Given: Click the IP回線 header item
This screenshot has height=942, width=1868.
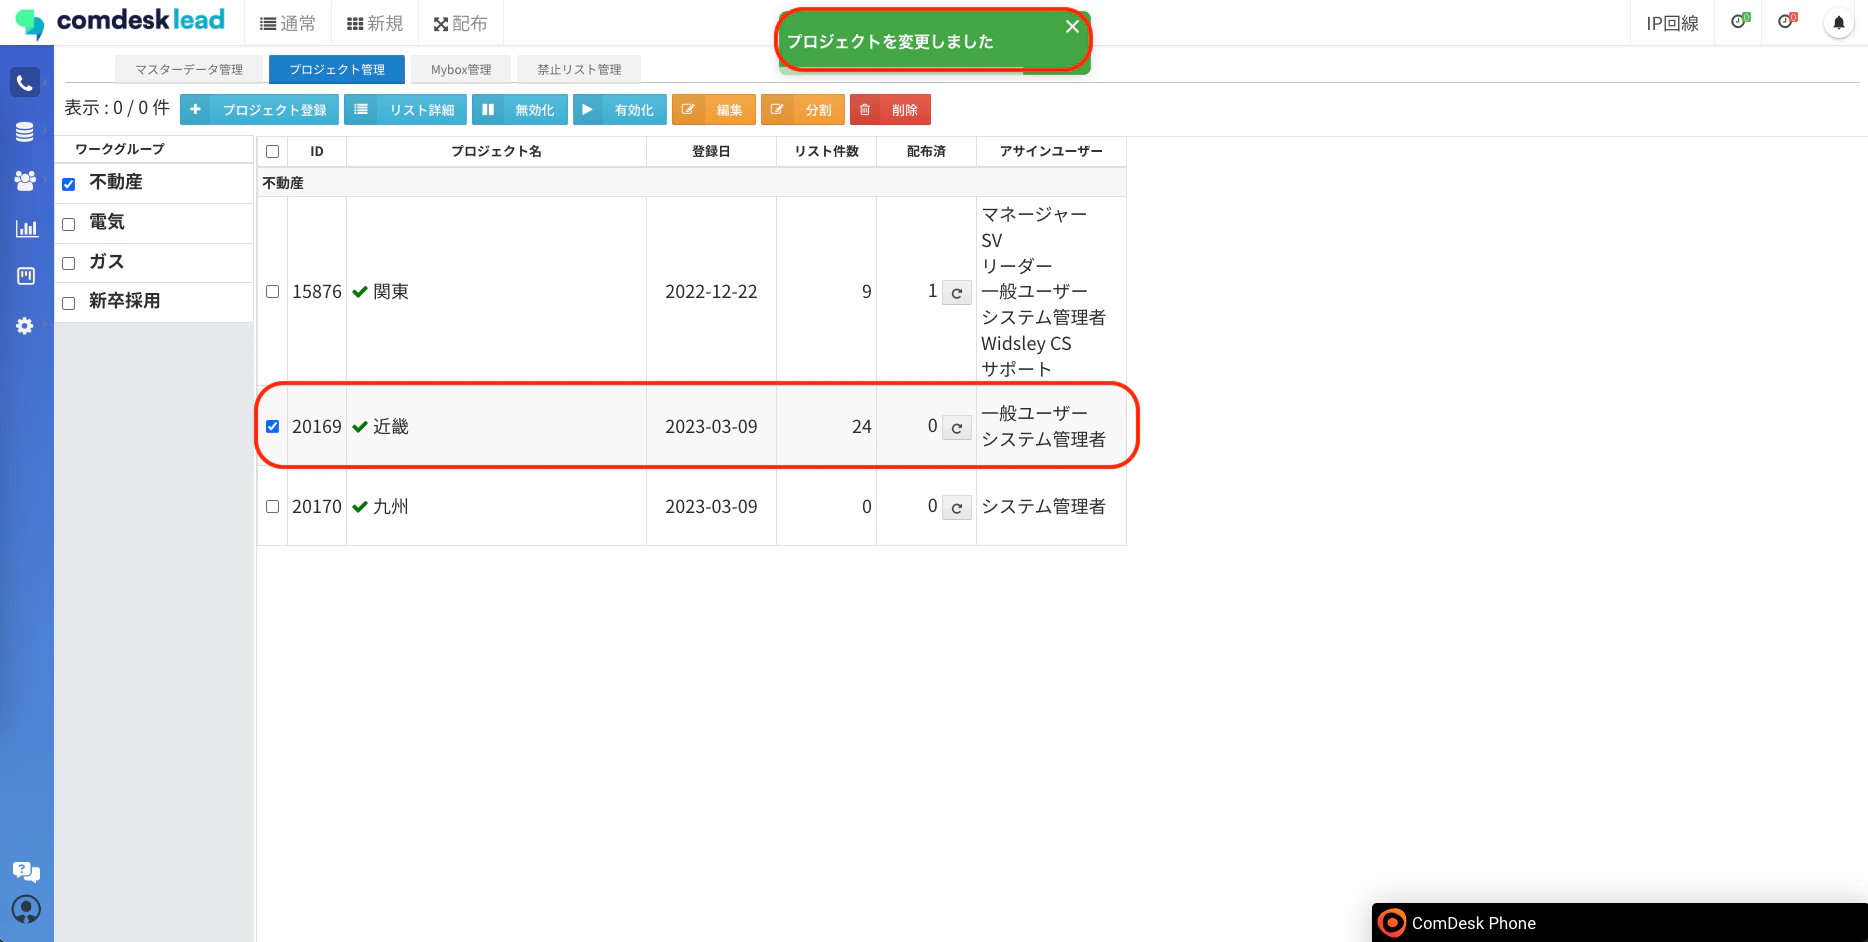Looking at the screenshot, I should pyautogui.click(x=1672, y=23).
